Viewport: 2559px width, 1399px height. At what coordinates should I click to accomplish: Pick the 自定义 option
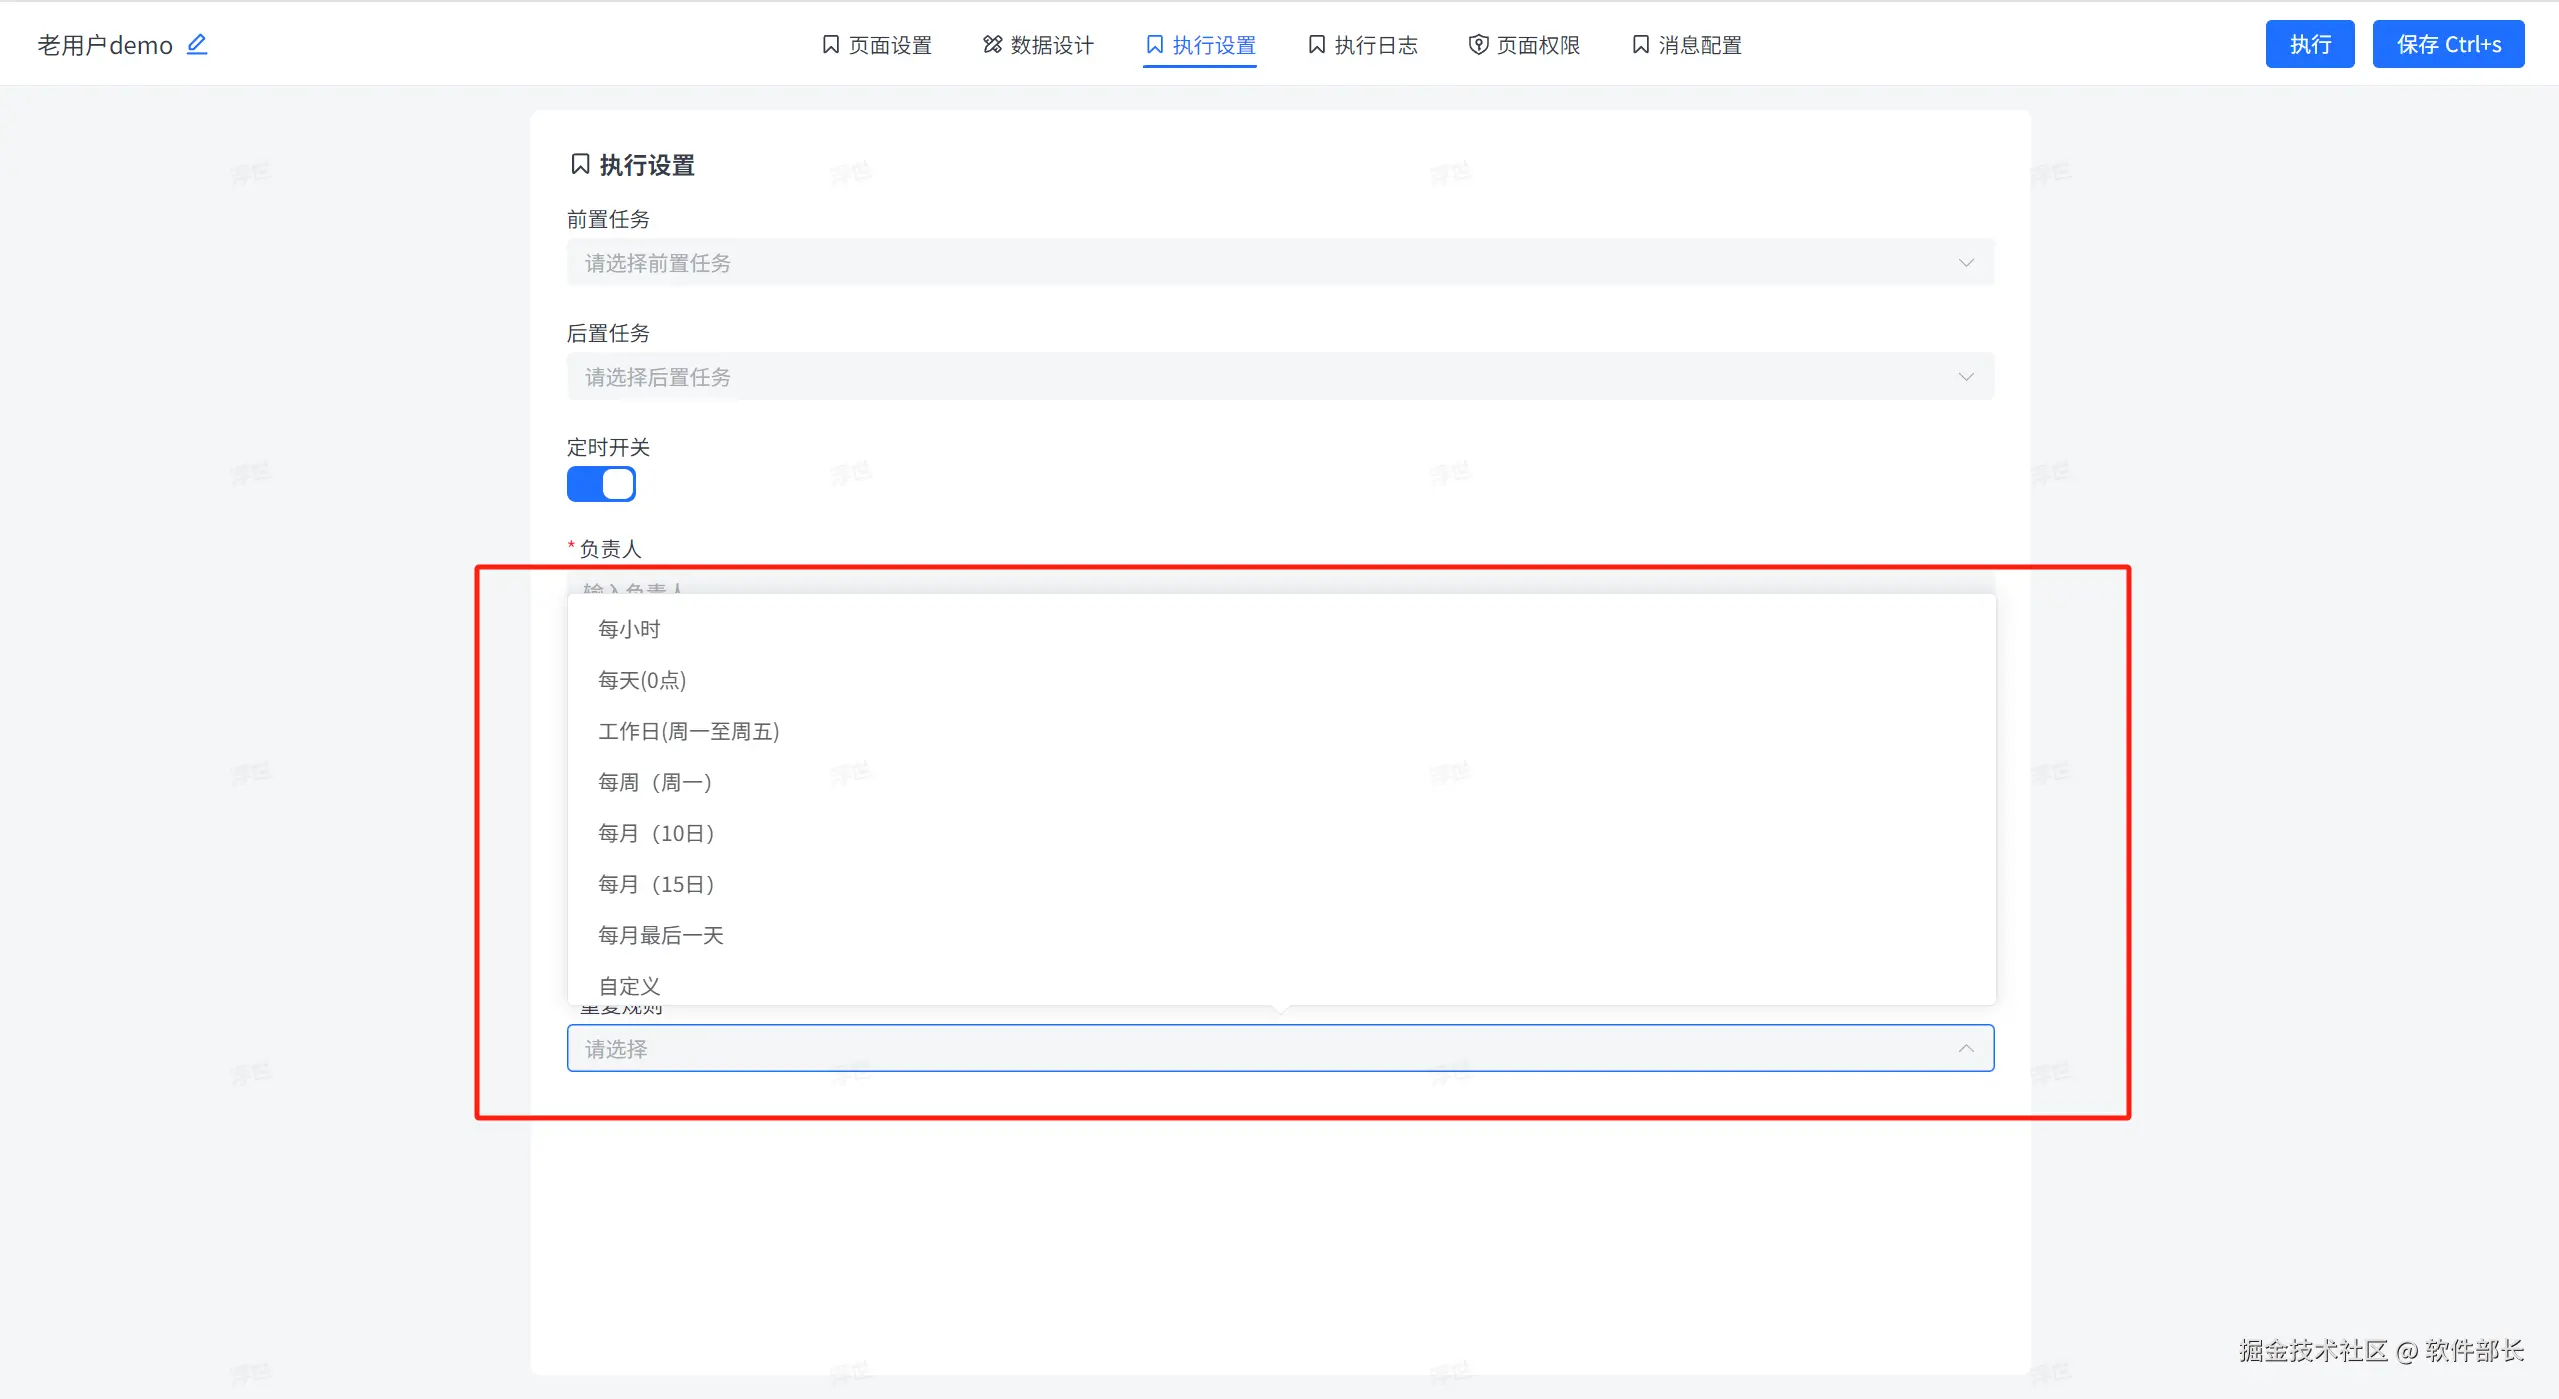click(x=629, y=986)
